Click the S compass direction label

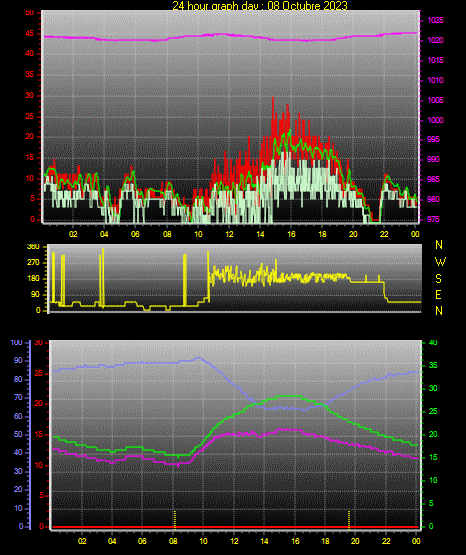(438, 279)
